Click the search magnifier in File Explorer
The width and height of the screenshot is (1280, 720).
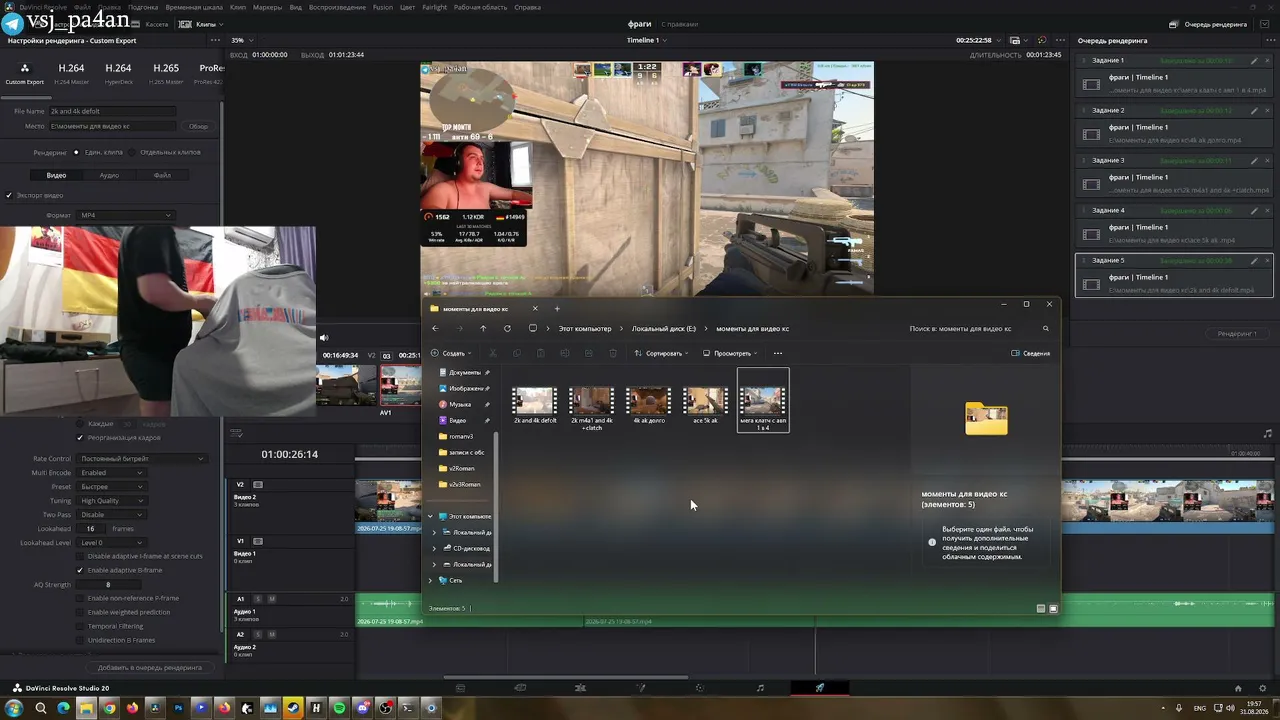tap(1046, 328)
